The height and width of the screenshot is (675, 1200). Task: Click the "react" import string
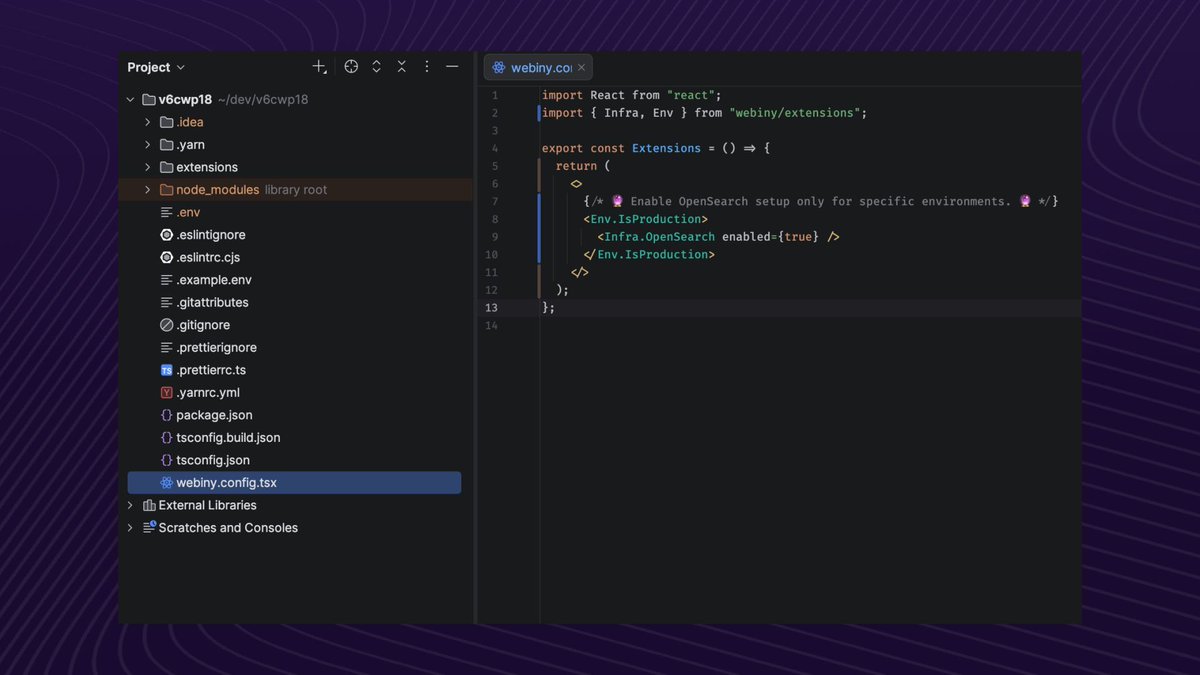point(691,95)
